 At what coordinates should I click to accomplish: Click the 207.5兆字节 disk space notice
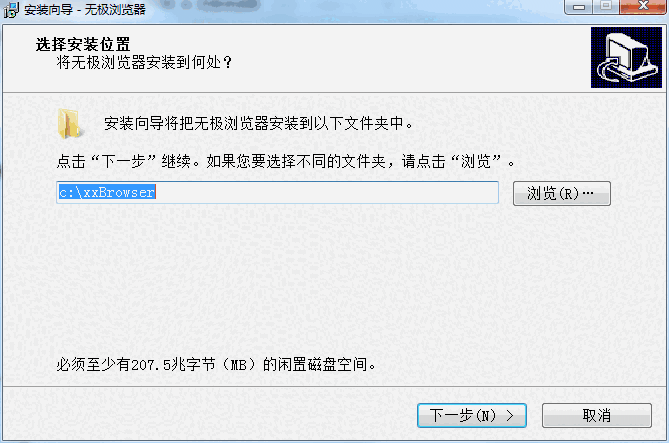click(216, 364)
